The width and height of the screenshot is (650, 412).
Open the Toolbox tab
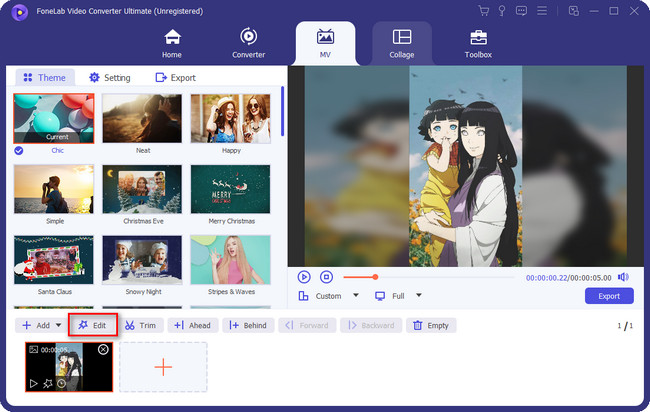click(478, 44)
